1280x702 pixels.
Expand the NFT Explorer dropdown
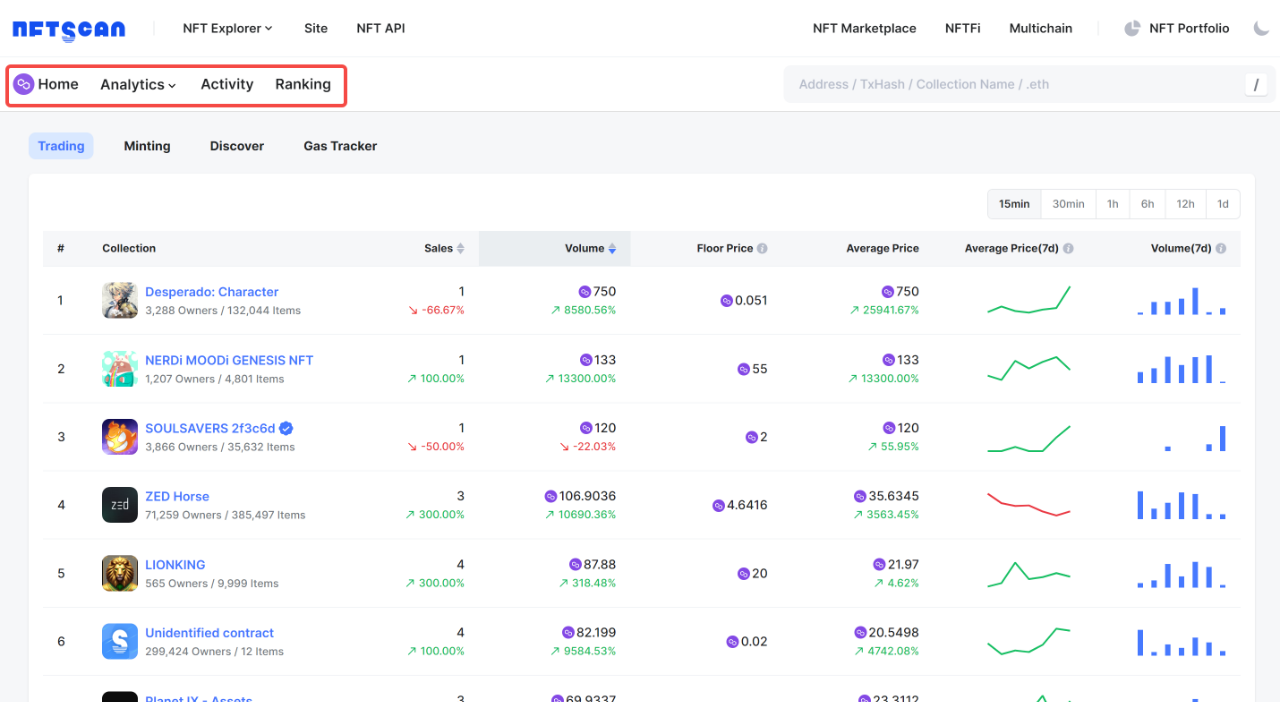click(x=227, y=28)
